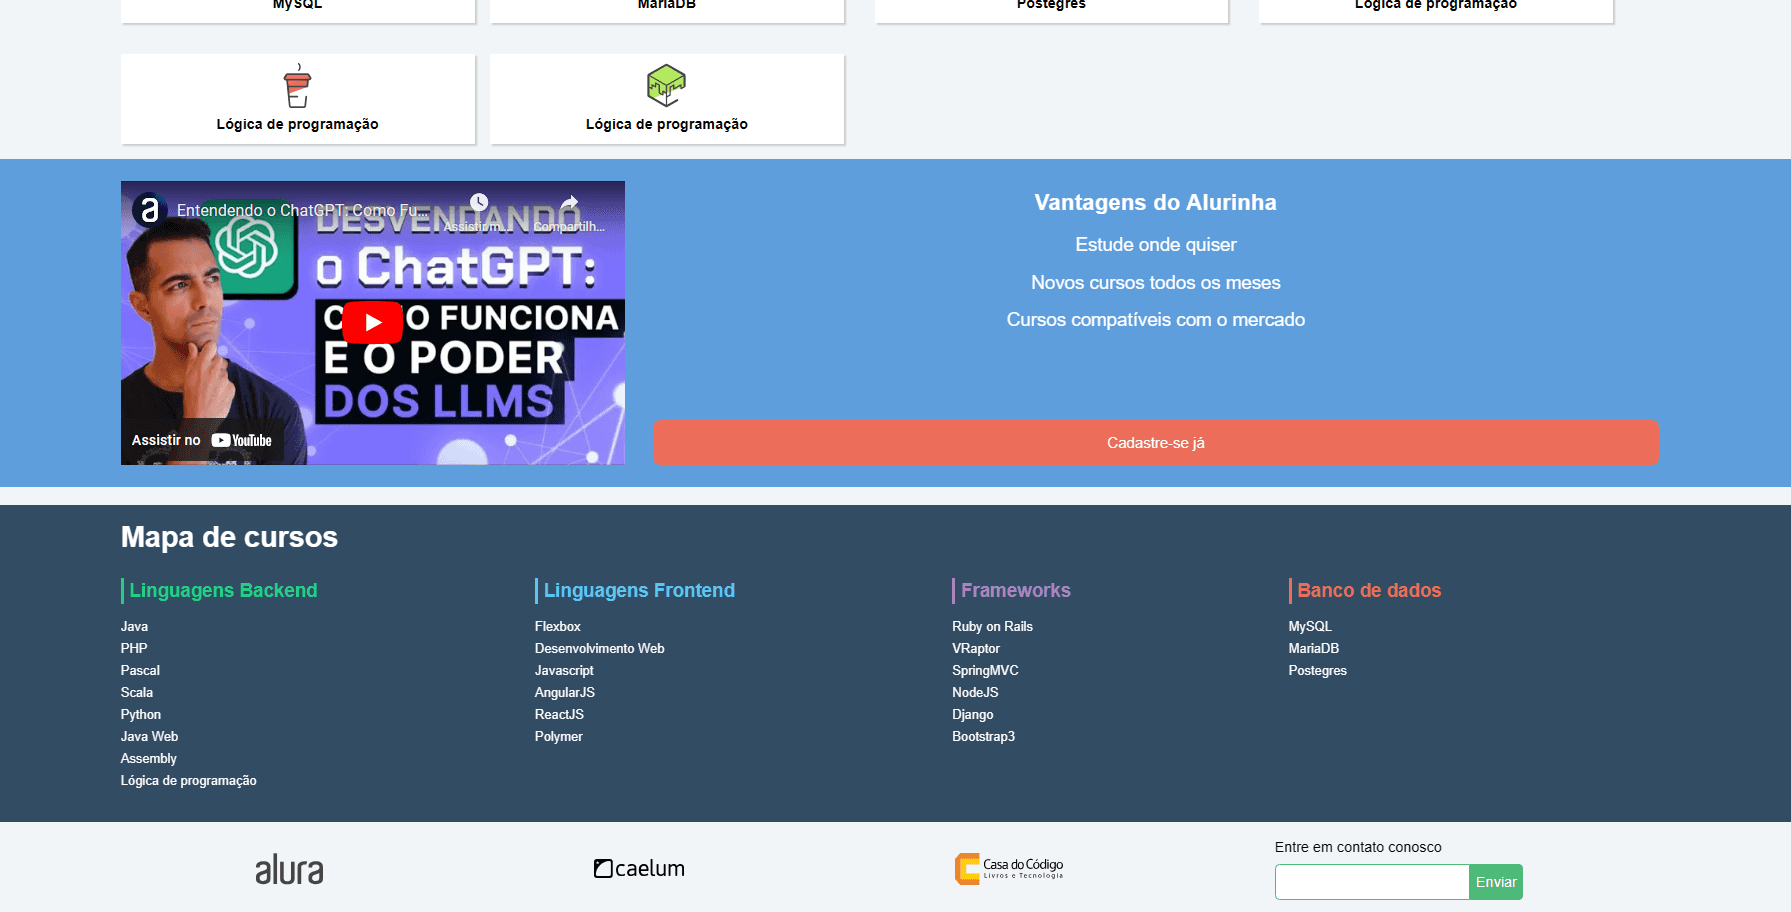Open the AngularJS course link
The image size is (1791, 912).
565,692
